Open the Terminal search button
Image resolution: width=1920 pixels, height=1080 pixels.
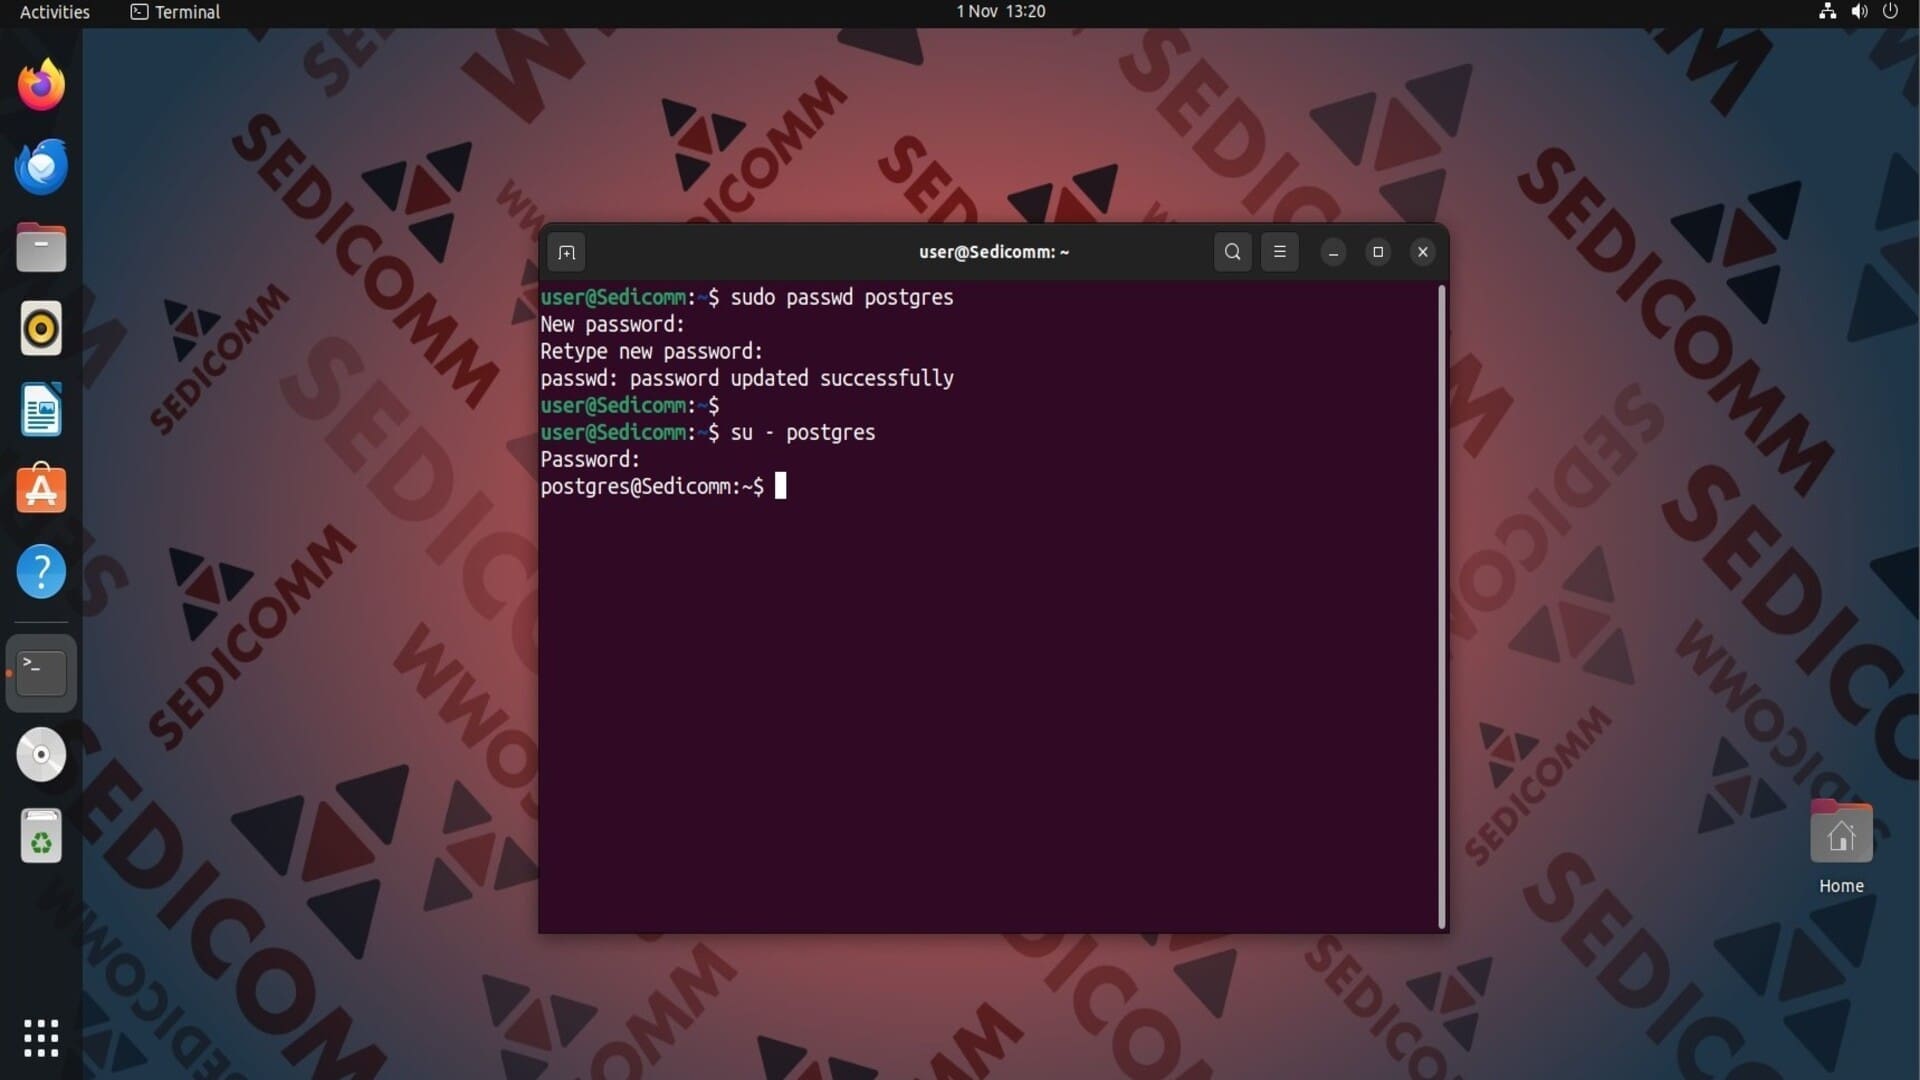click(x=1232, y=252)
